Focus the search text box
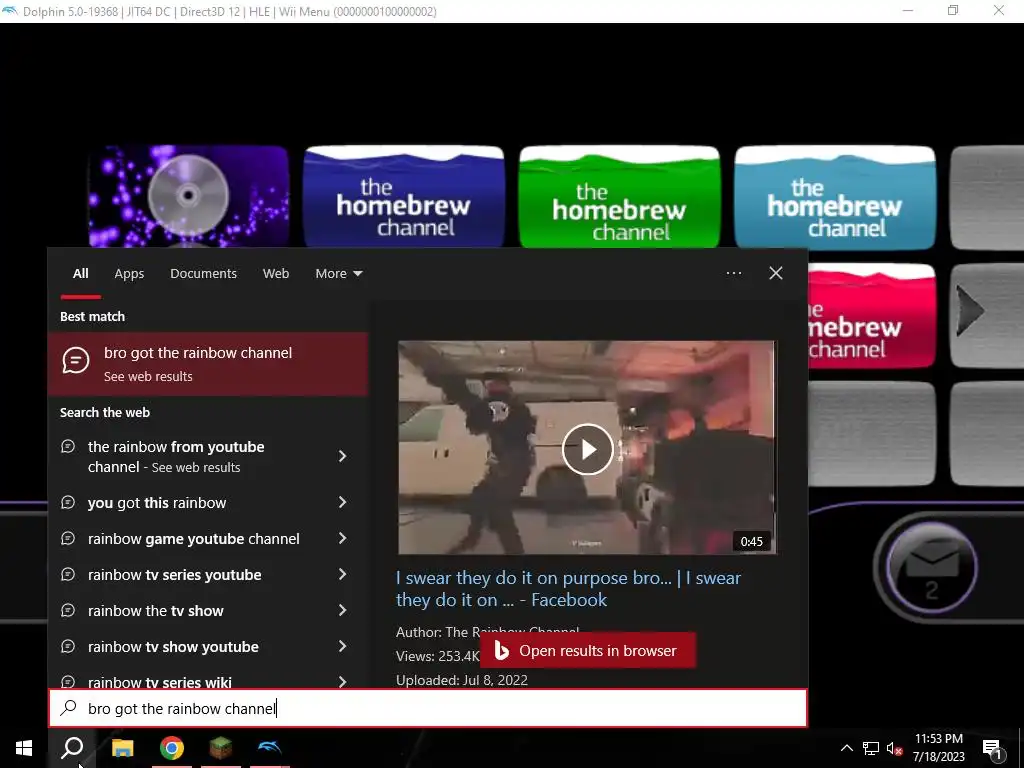The image size is (1024, 768). coord(428,708)
